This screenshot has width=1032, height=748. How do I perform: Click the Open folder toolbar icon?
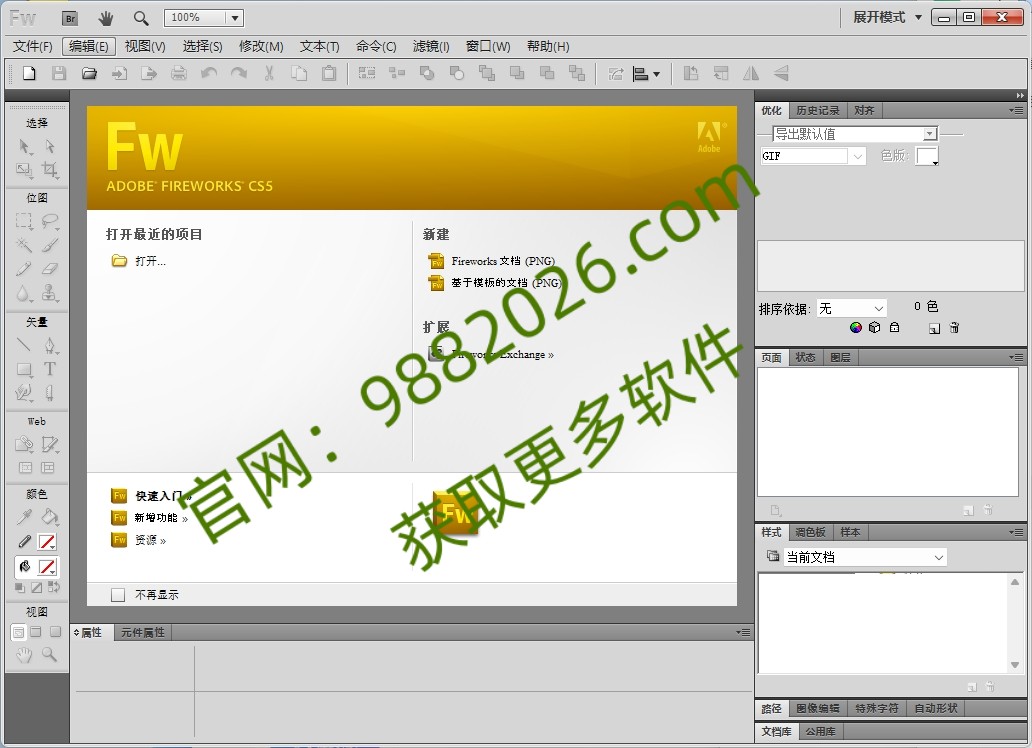[89, 73]
